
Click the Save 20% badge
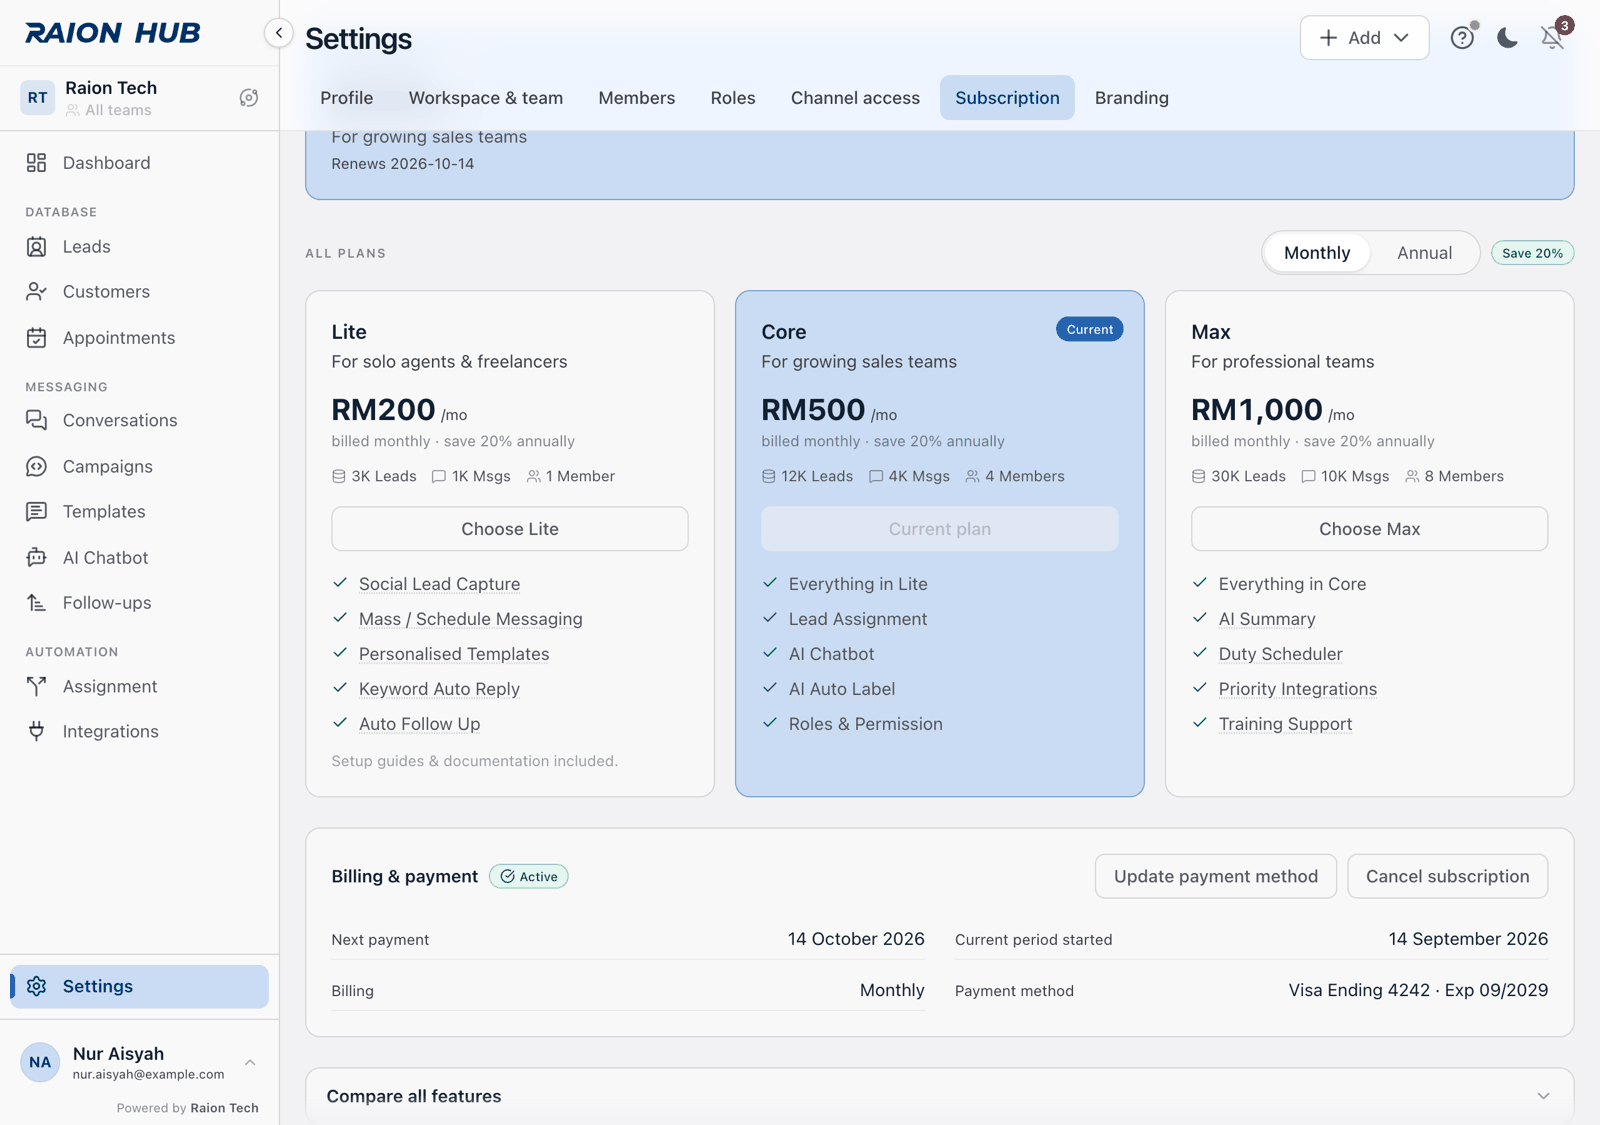coord(1532,253)
